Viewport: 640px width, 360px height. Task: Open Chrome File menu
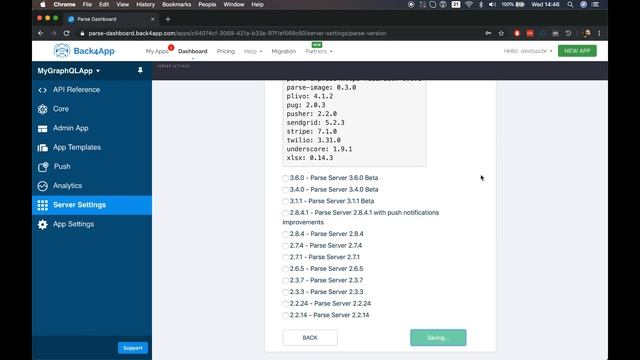point(87,4)
